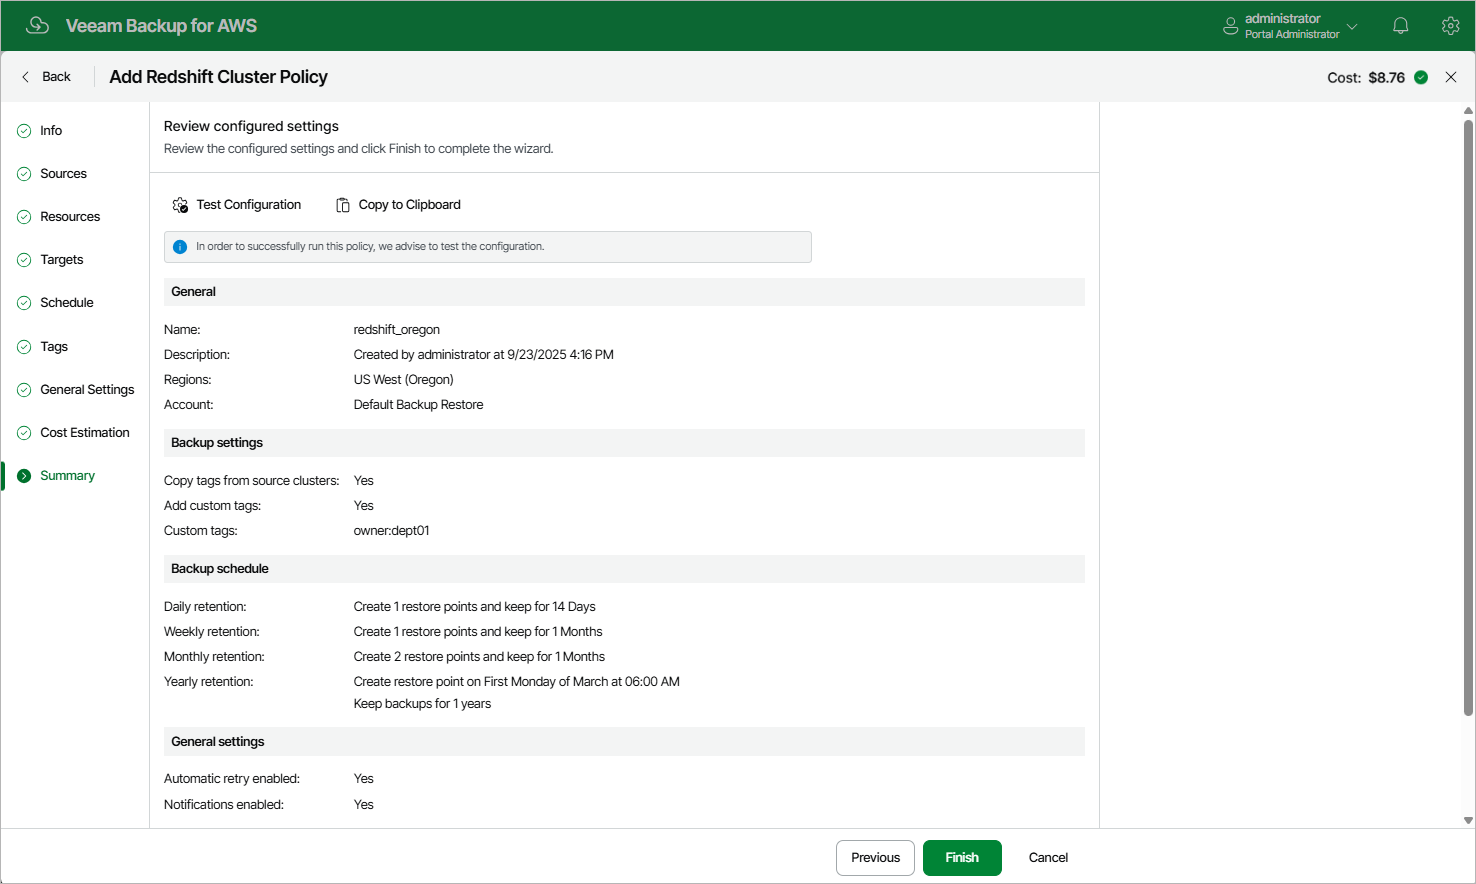Click the Cost Estimation step checkmark icon

coord(24,433)
